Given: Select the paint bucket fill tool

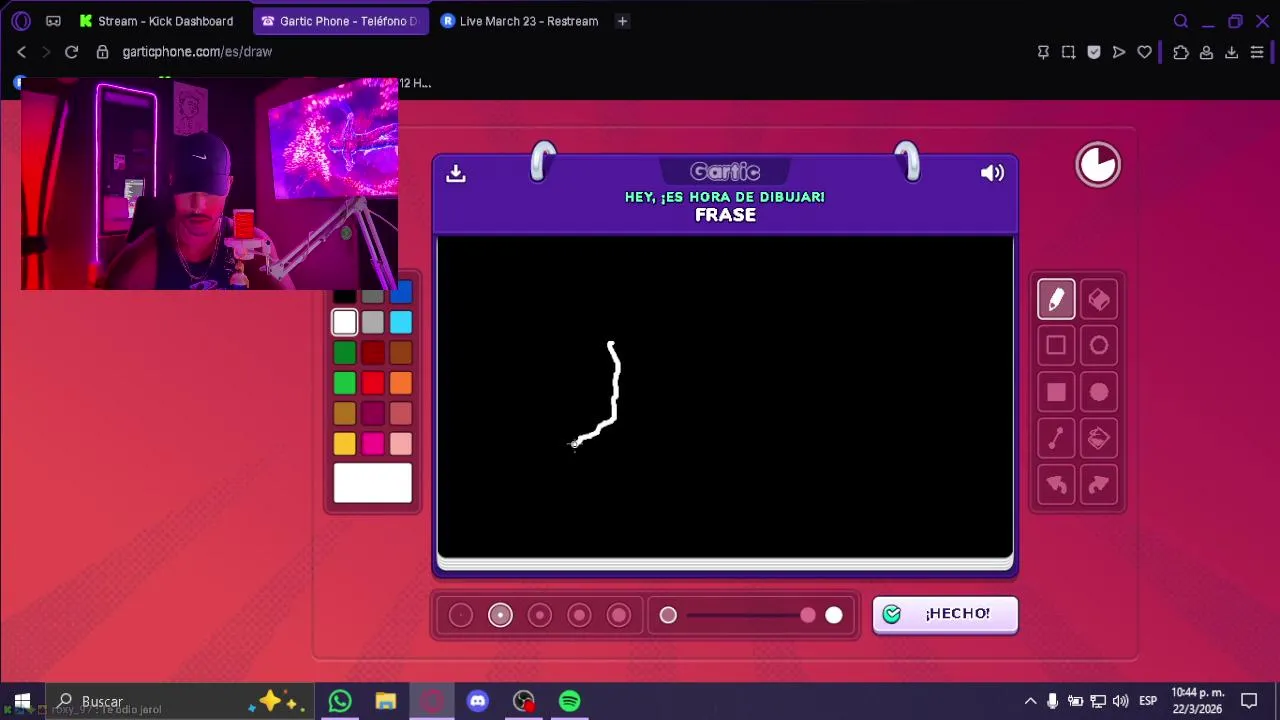Looking at the screenshot, I should (1099, 438).
